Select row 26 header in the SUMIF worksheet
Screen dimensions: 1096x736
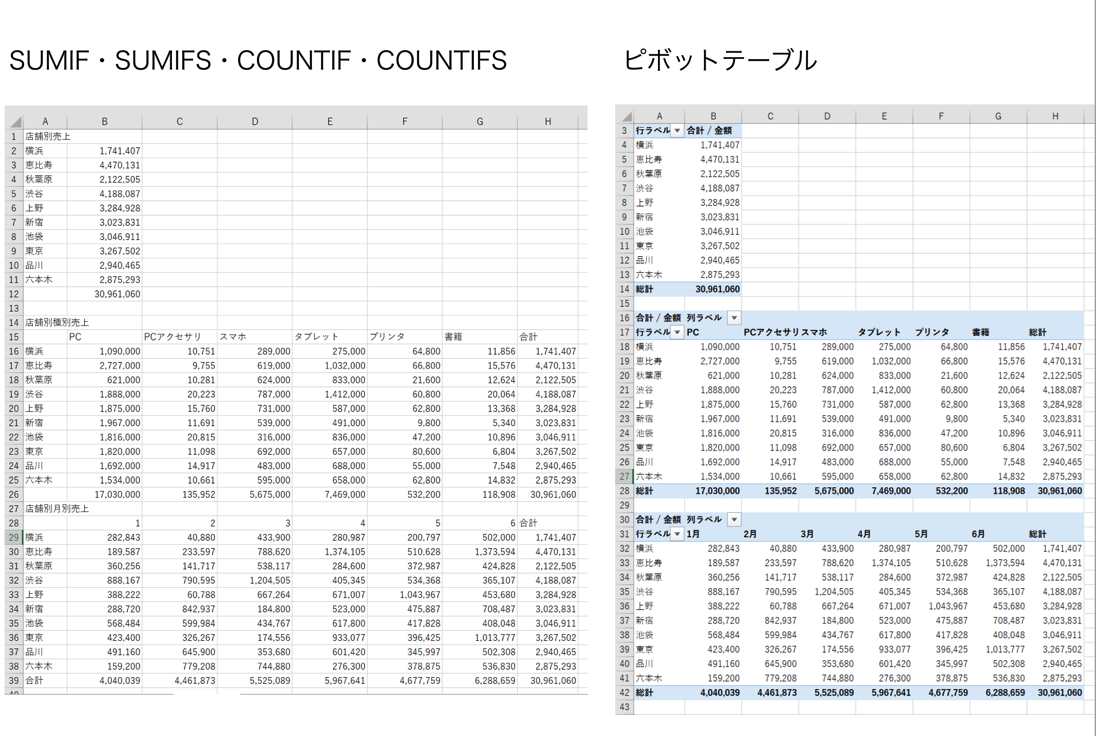point(15,494)
